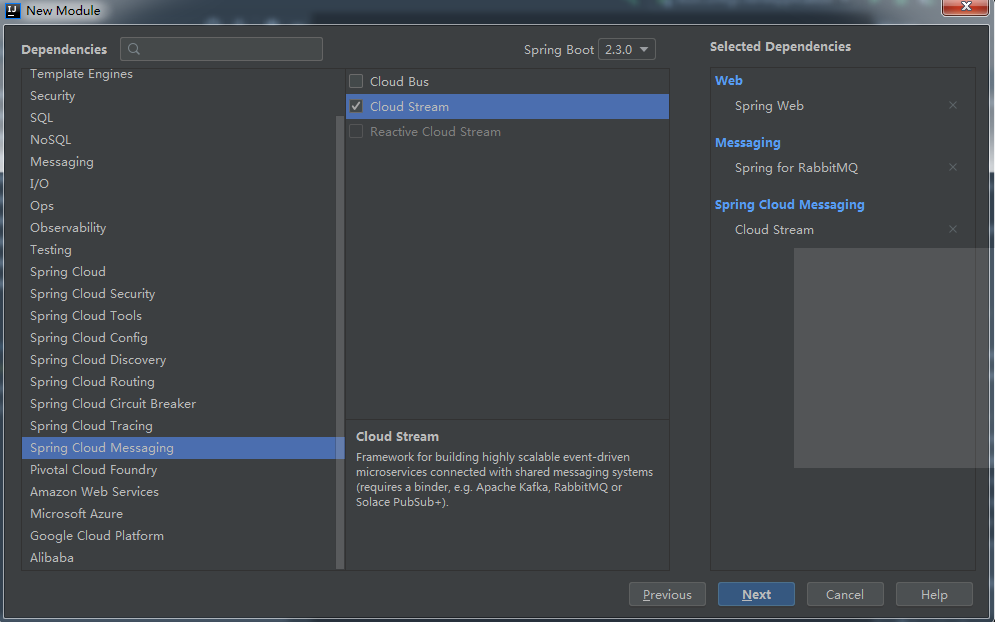
Task: Click the IntelliJ logo in title bar
Action: point(13,10)
